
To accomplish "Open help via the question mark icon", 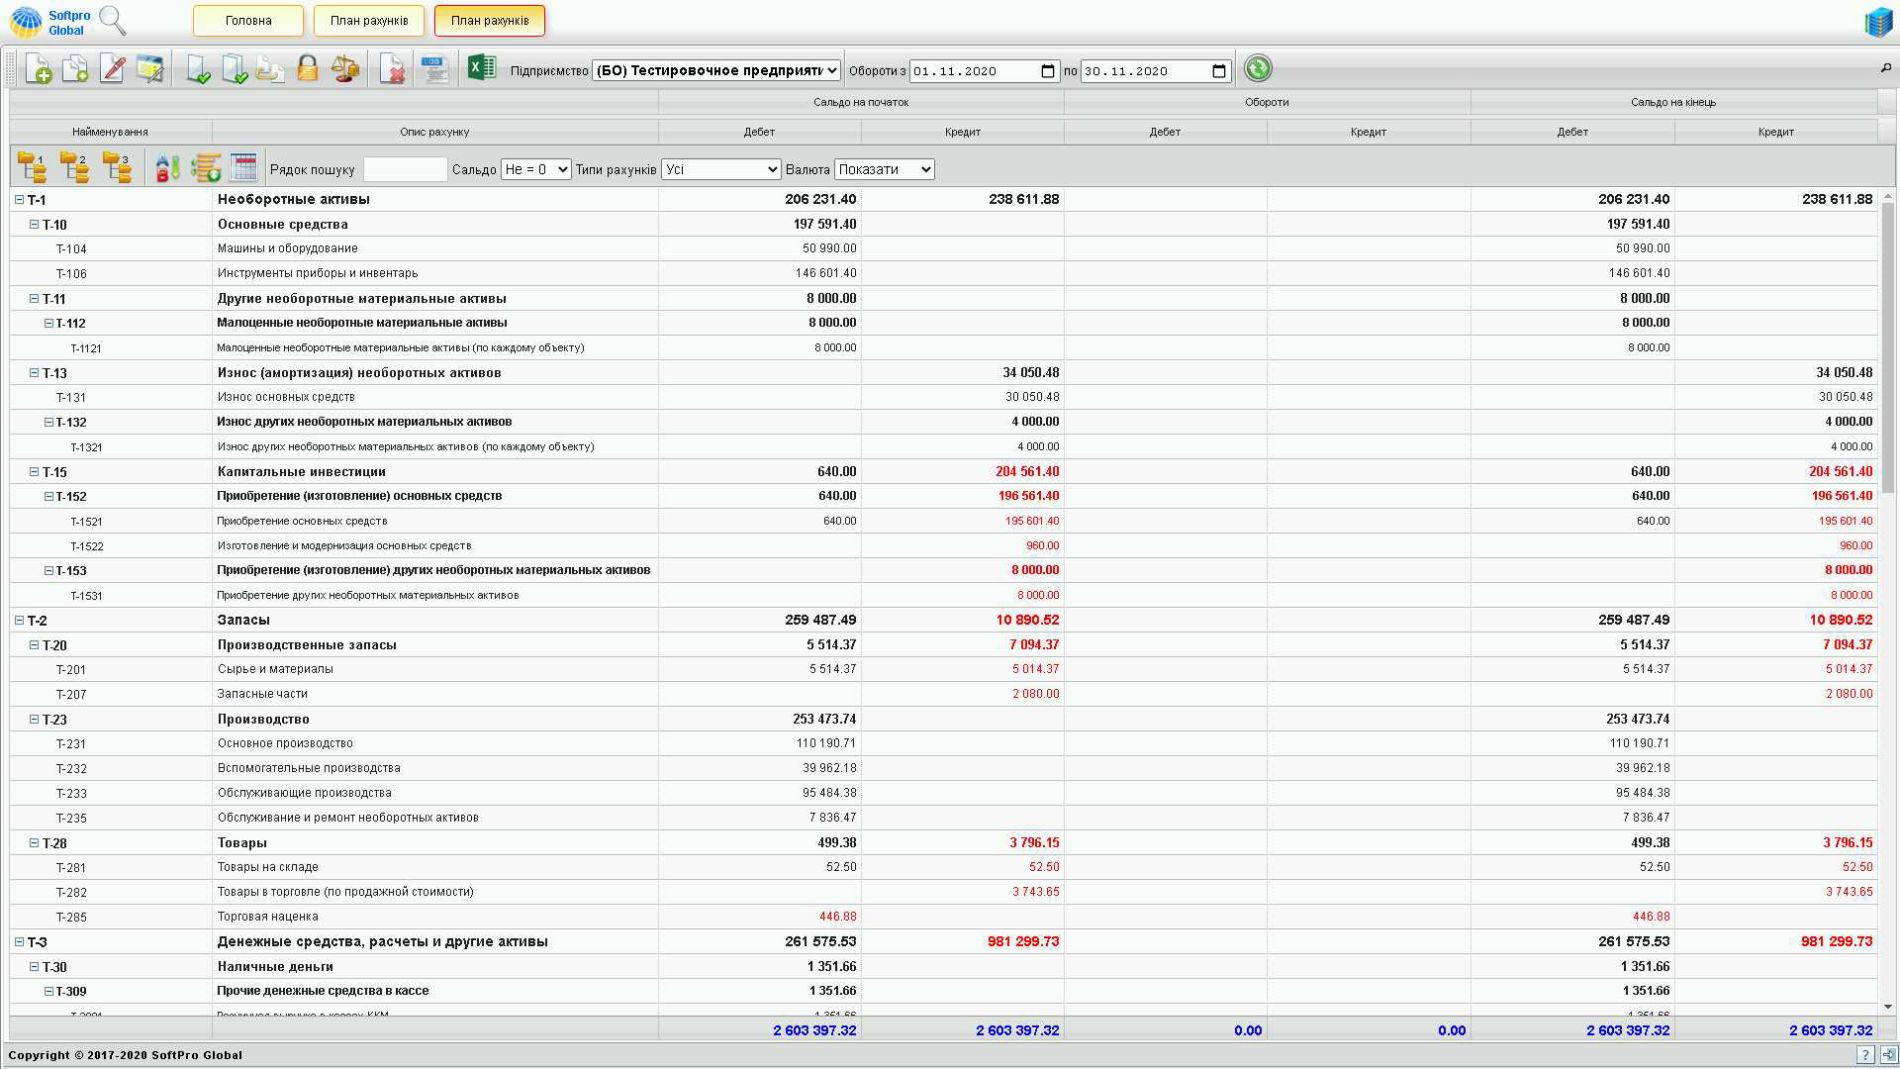I will 1865,1055.
